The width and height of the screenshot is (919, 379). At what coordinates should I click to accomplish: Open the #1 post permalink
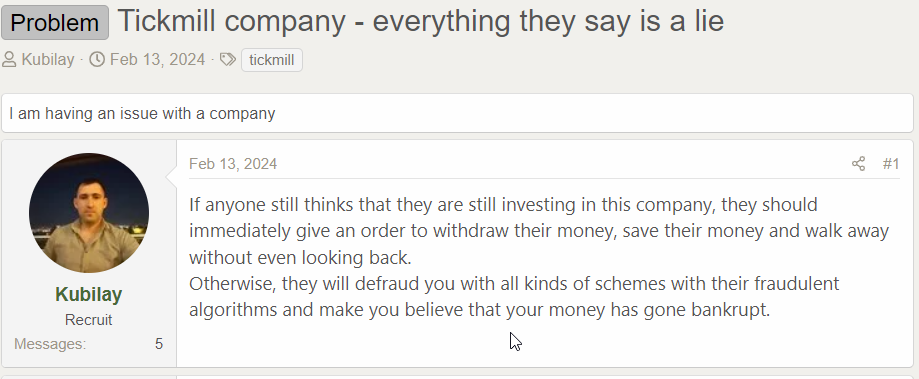coord(891,164)
